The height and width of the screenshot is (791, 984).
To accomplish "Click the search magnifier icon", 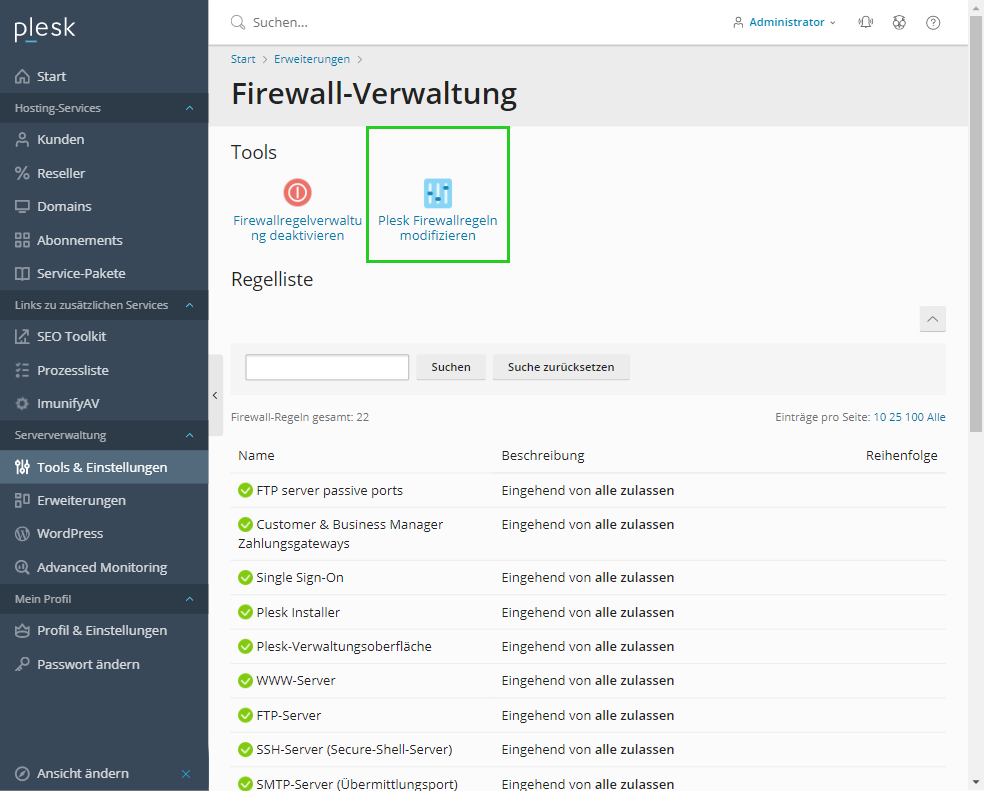I will pyautogui.click(x=238, y=23).
